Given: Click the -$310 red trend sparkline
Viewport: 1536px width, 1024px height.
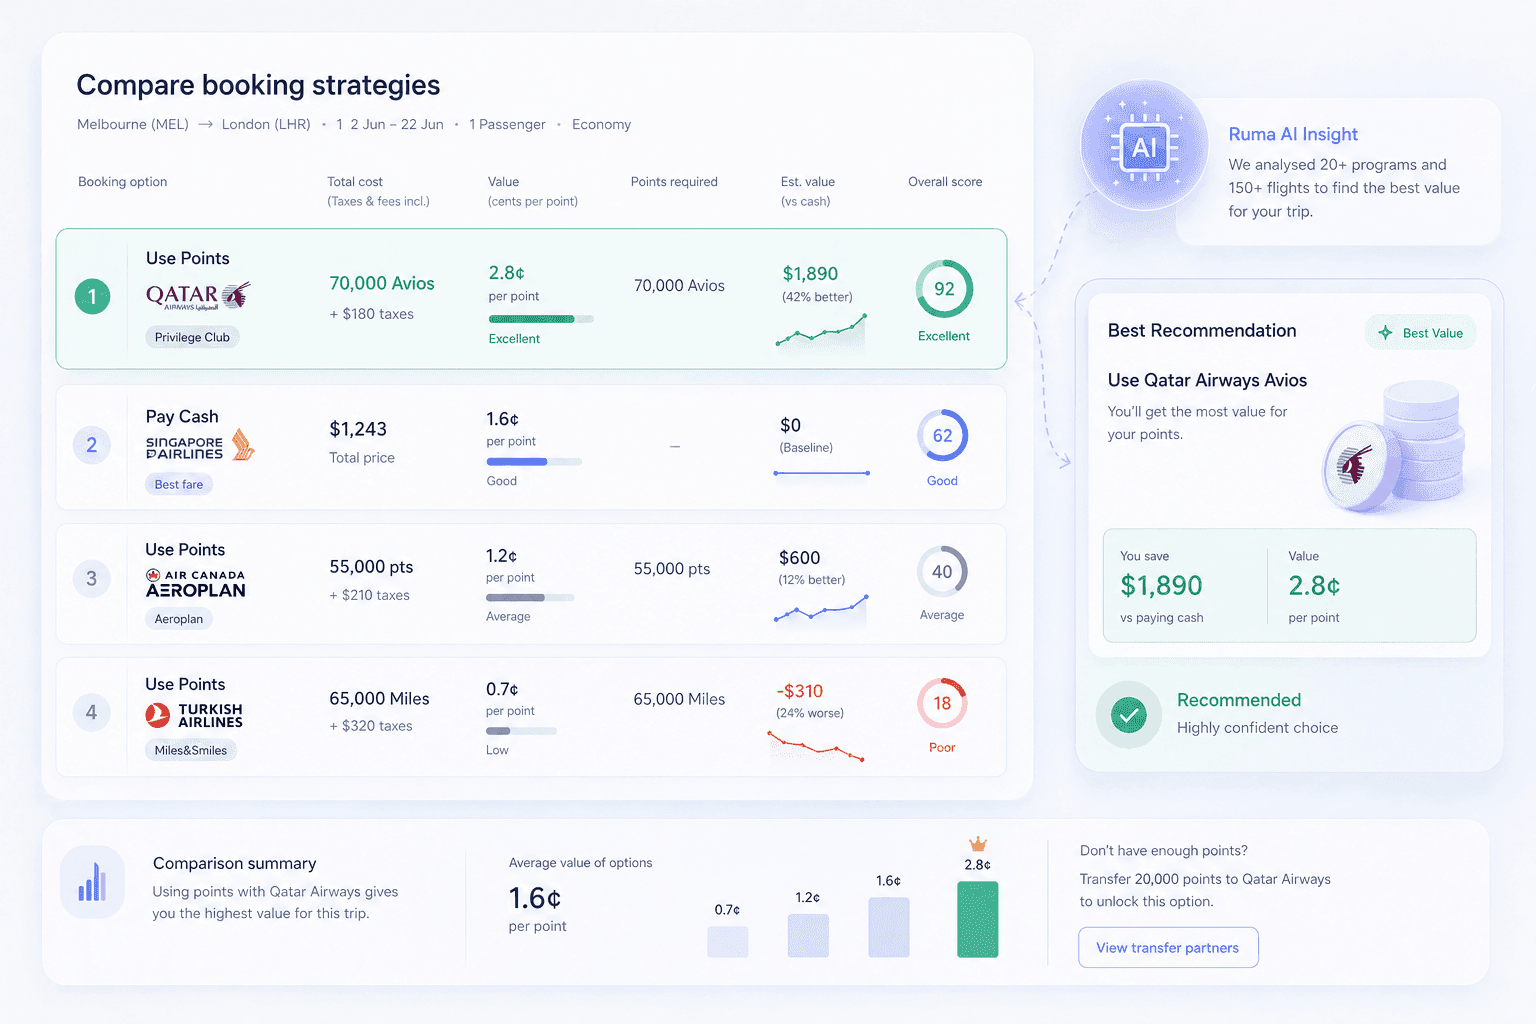Looking at the screenshot, I should 816,746.
